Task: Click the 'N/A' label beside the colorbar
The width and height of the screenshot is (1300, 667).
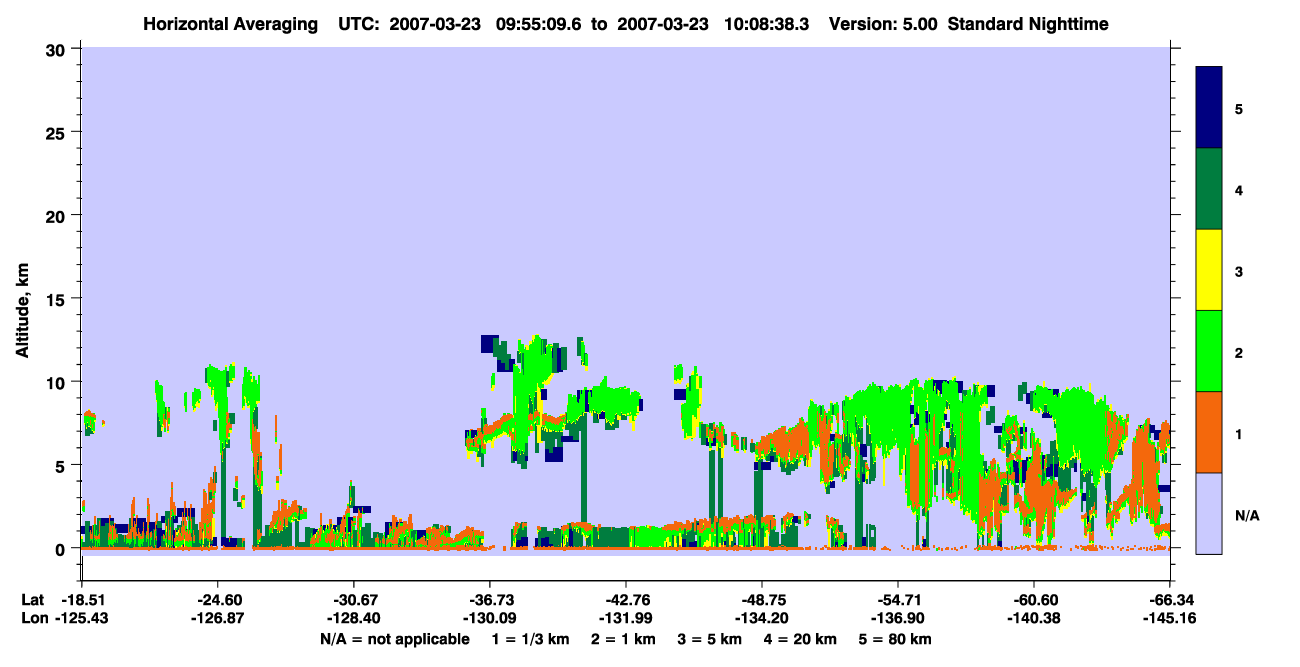Action: click(1247, 515)
